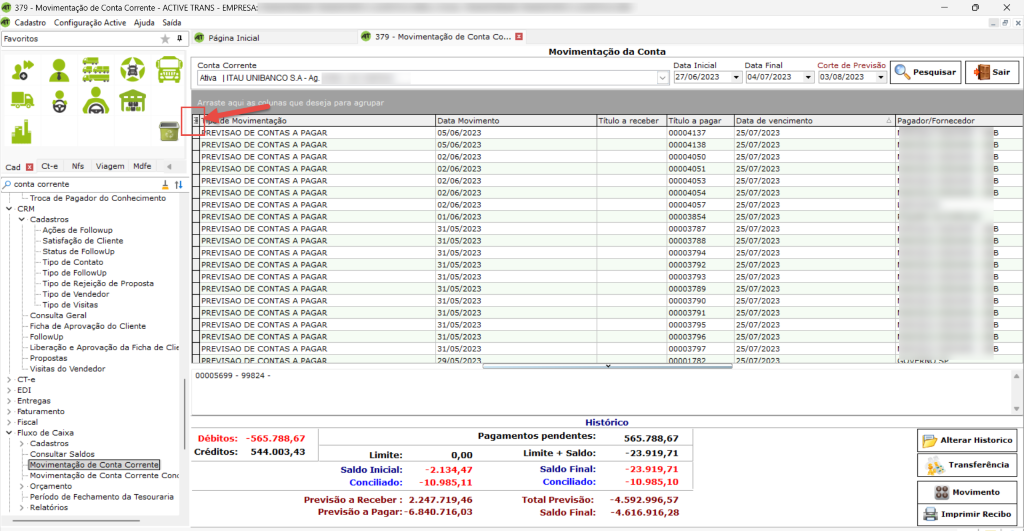Click the star badge truck favorite icon
Viewport: 1024px width, 531px height.
click(133, 70)
